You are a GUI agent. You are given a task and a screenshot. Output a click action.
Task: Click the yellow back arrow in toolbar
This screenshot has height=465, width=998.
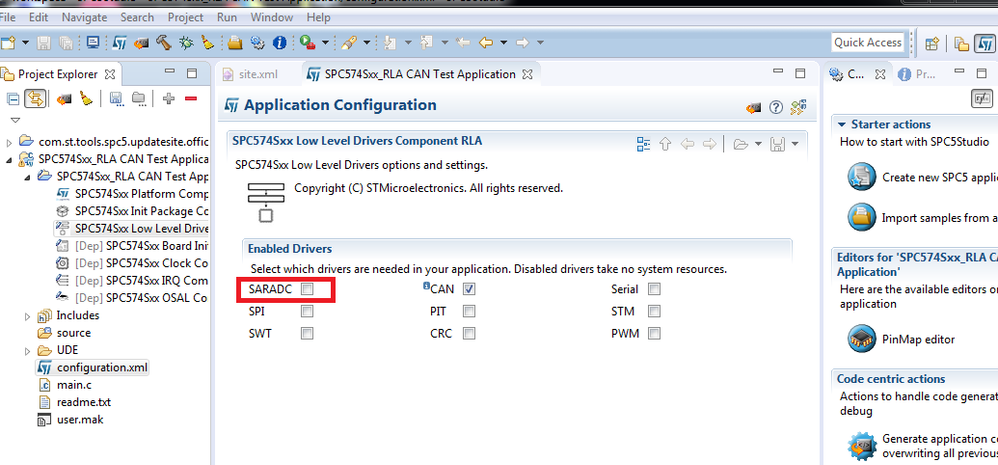[486, 43]
